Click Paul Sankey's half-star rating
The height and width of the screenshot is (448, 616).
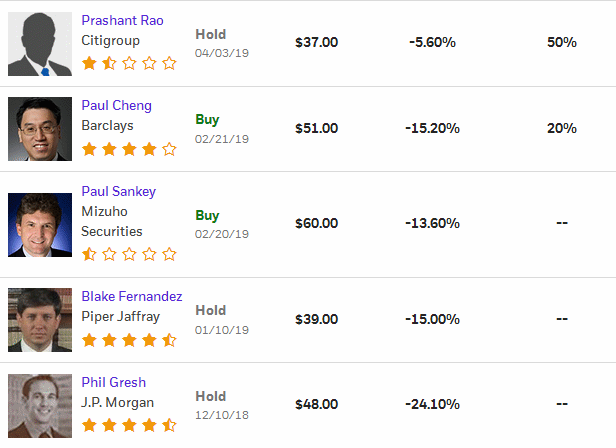coord(129,254)
